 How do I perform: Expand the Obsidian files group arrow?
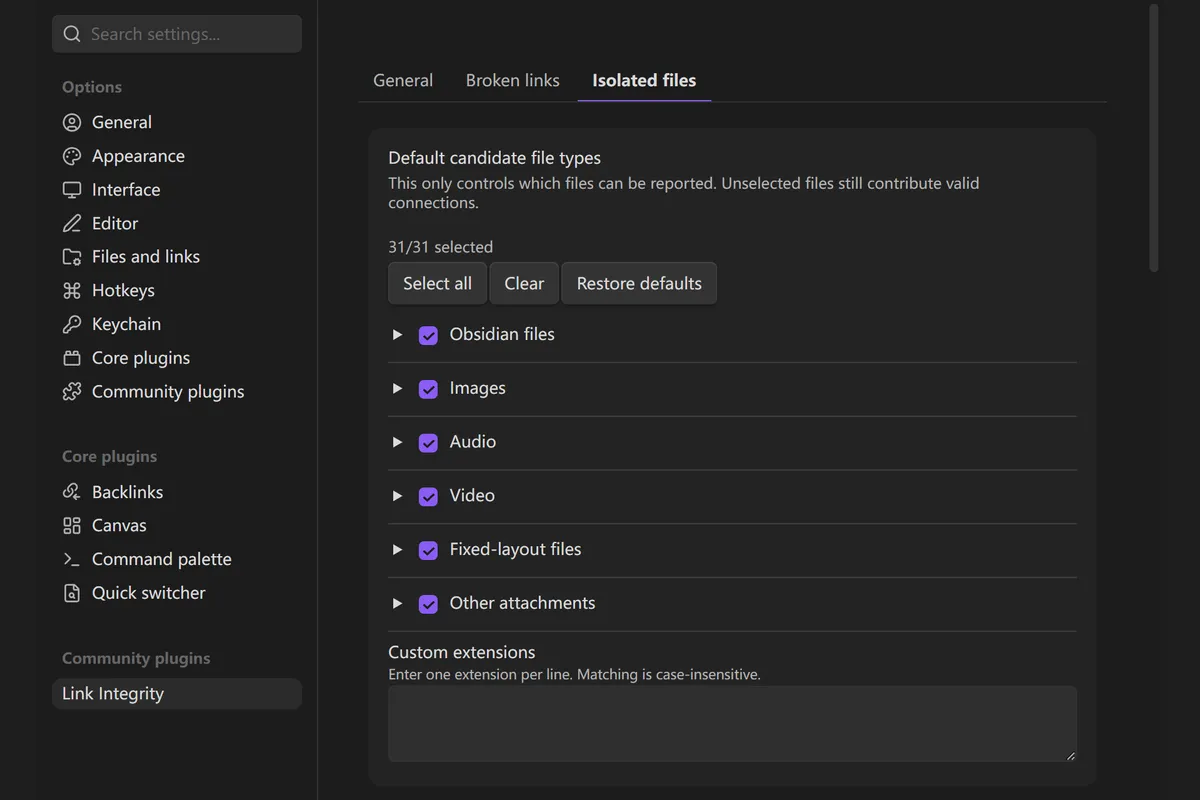397,335
